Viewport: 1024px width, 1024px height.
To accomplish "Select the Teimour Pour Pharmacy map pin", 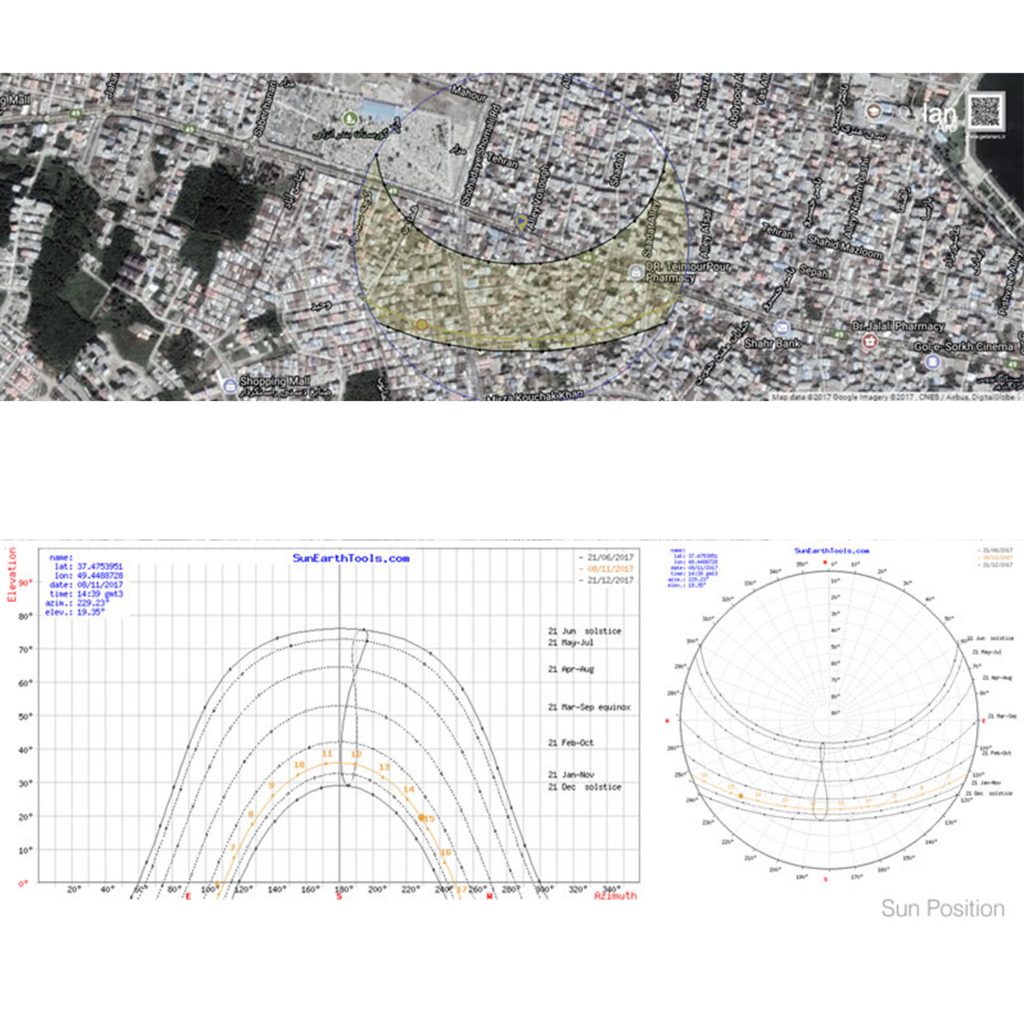I will coord(635,272).
